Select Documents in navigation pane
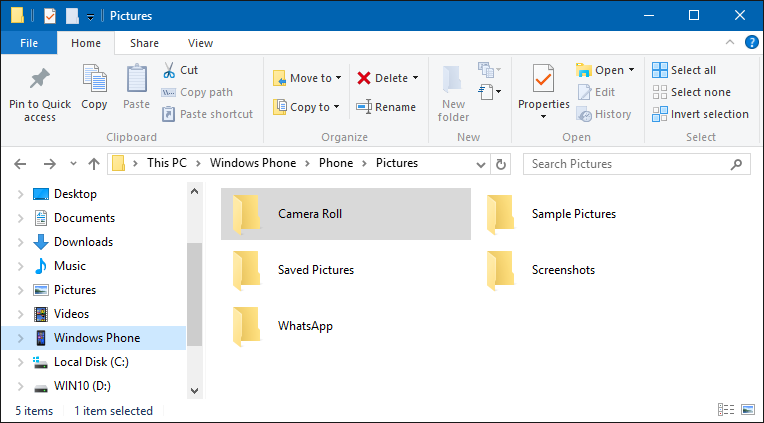The width and height of the screenshot is (764, 423). 84,218
